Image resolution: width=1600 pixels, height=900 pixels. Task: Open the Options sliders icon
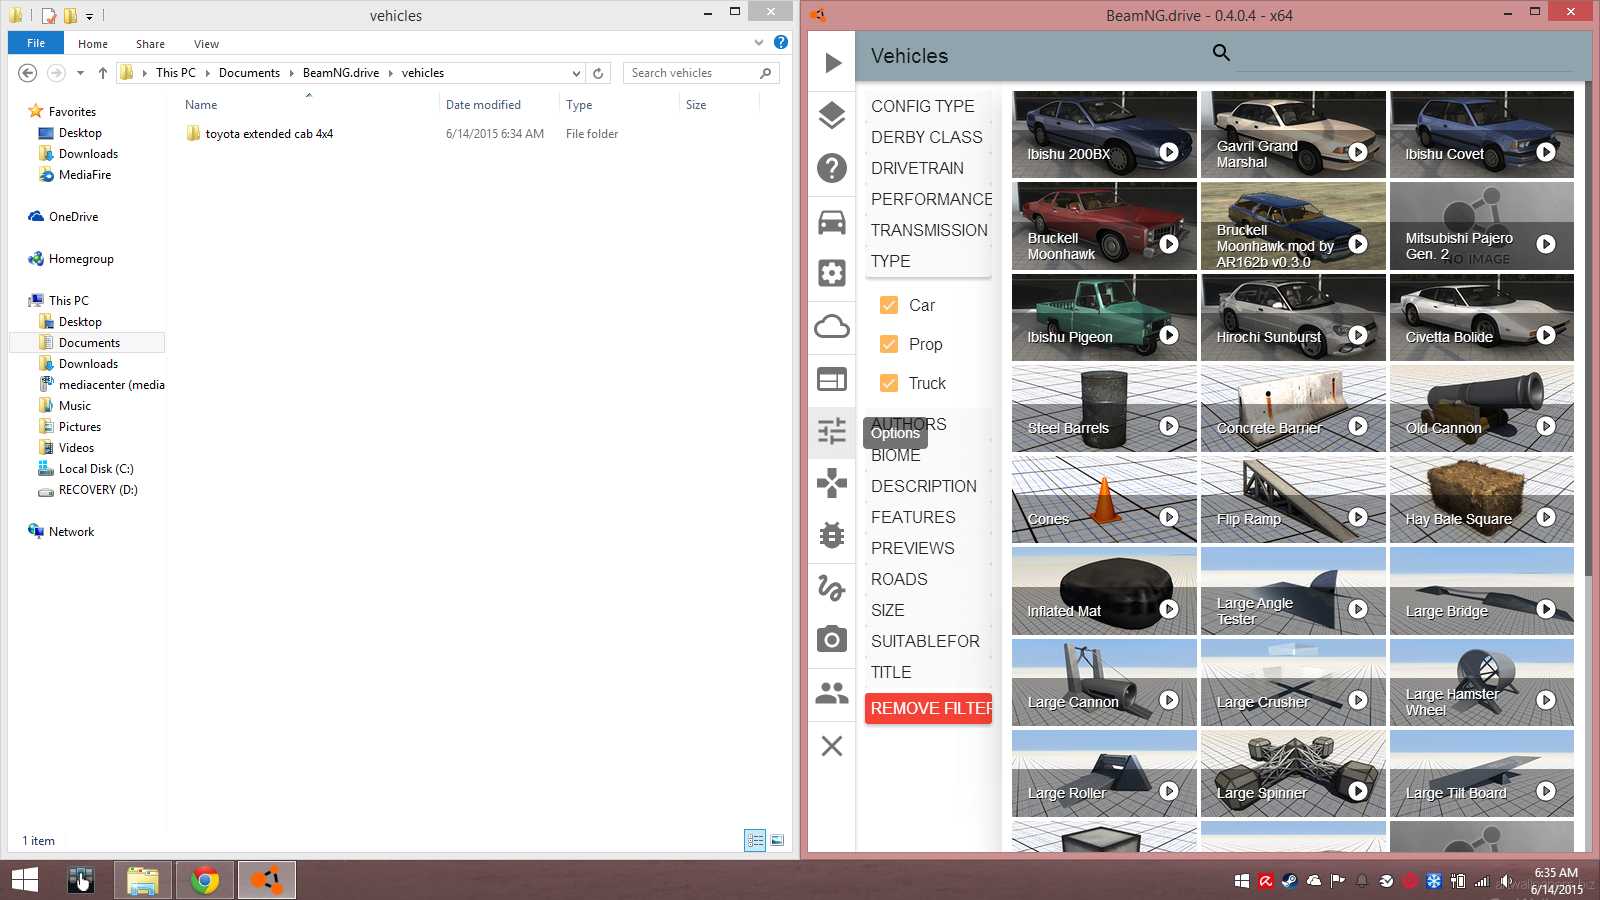832,431
